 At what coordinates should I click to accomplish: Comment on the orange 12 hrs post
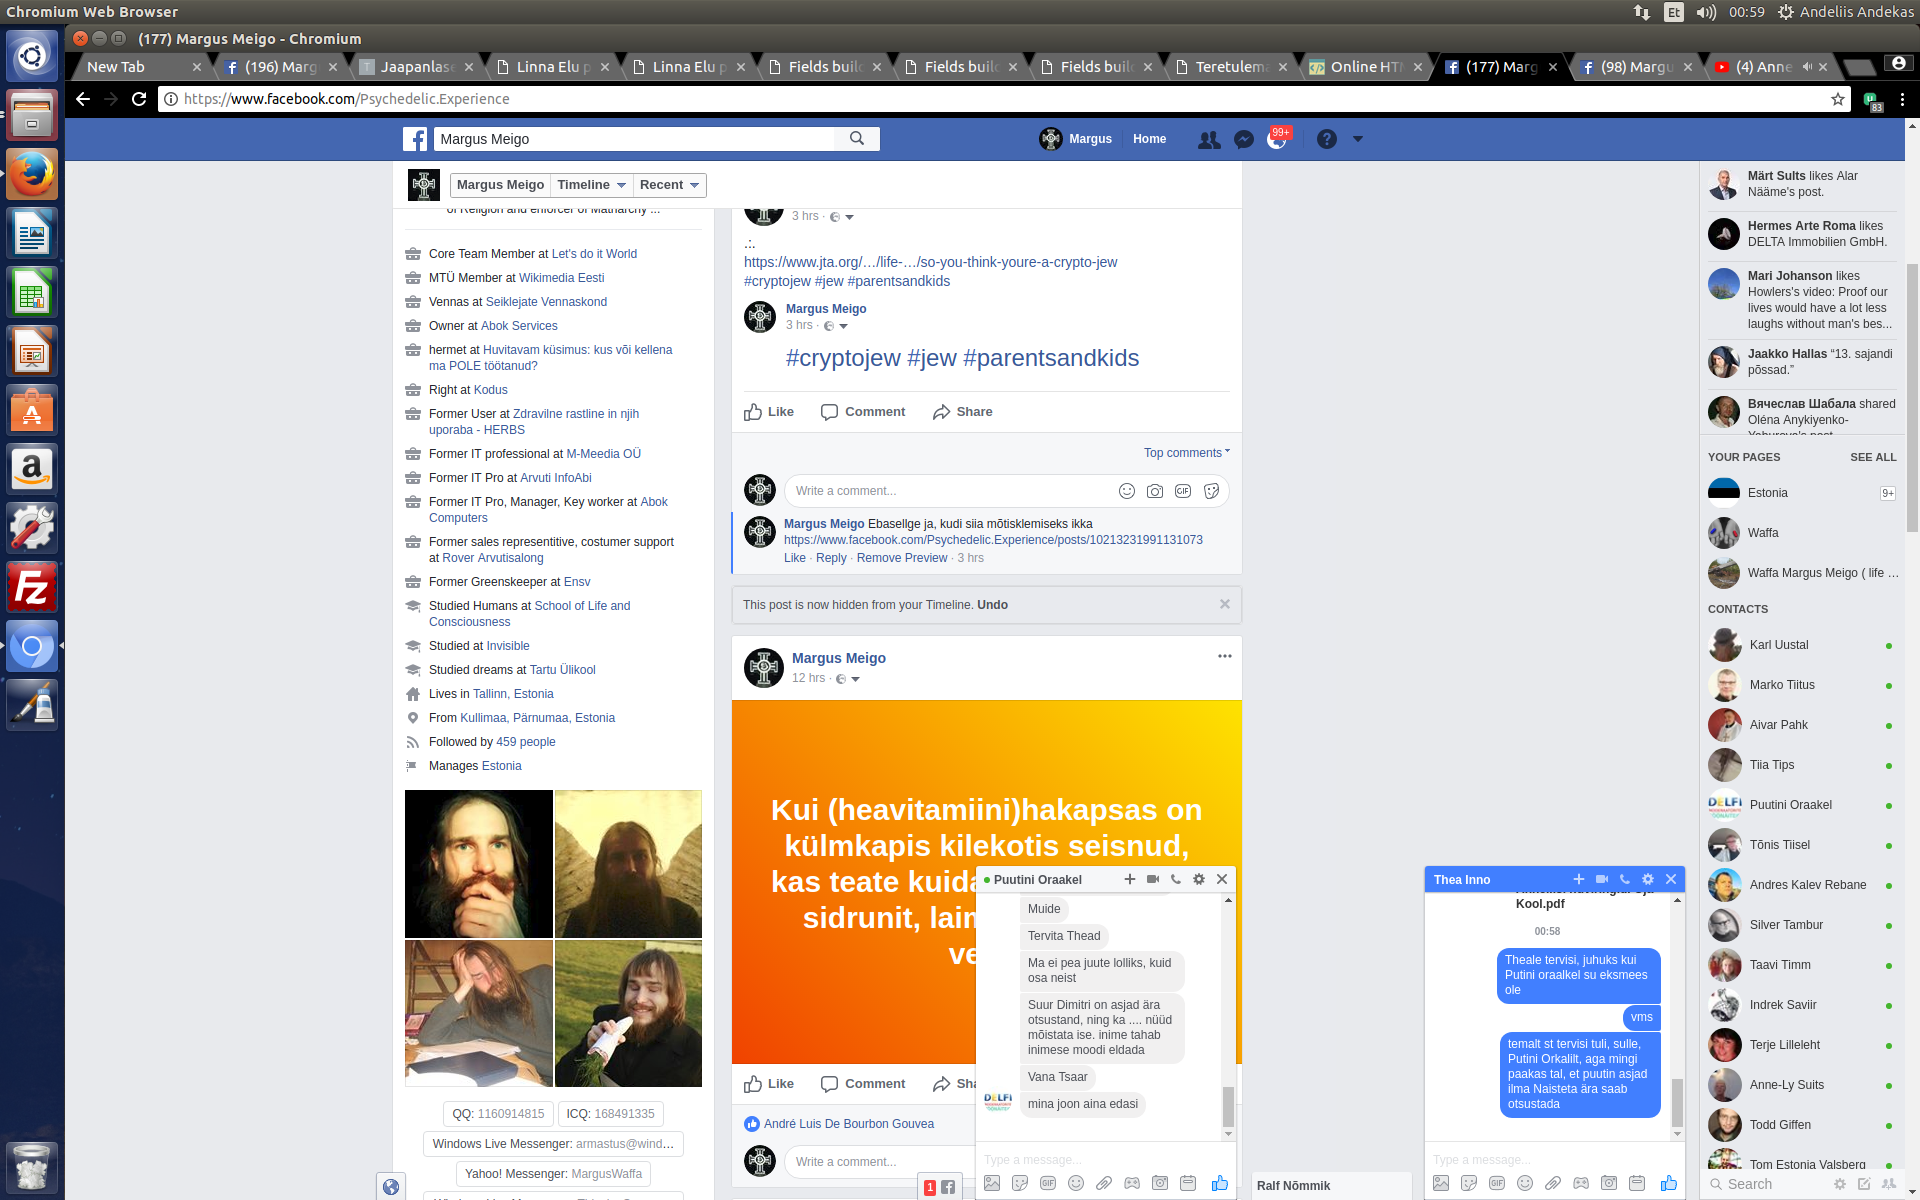point(863,1084)
